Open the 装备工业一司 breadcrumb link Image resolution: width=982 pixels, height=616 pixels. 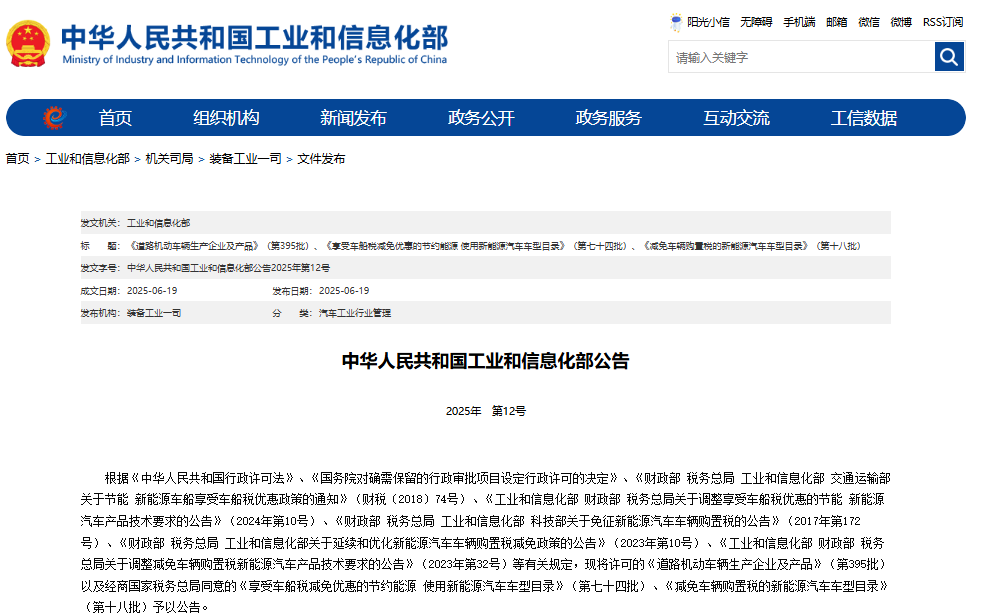click(x=243, y=157)
